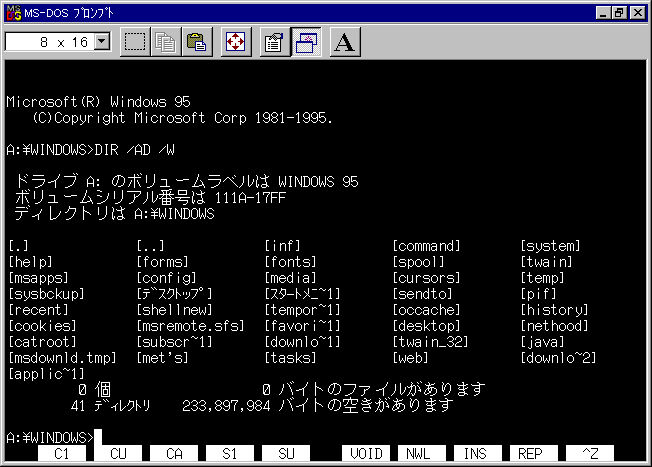Click the [spool] directory entry
This screenshot has width=652, height=467.
point(418,262)
